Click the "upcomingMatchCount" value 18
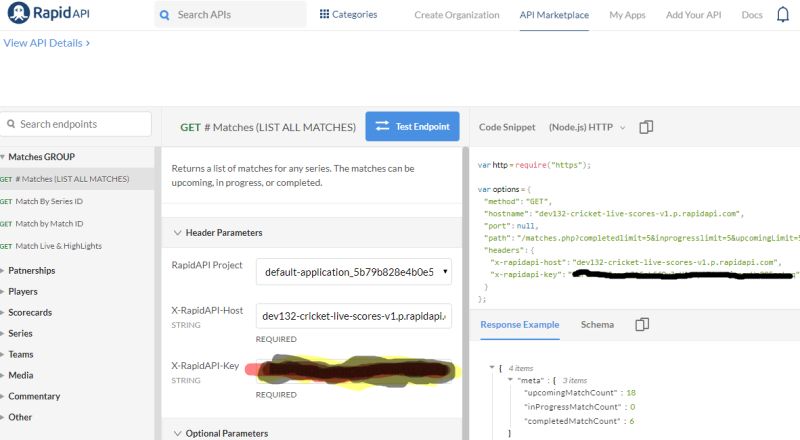800x440 pixels. (631, 393)
